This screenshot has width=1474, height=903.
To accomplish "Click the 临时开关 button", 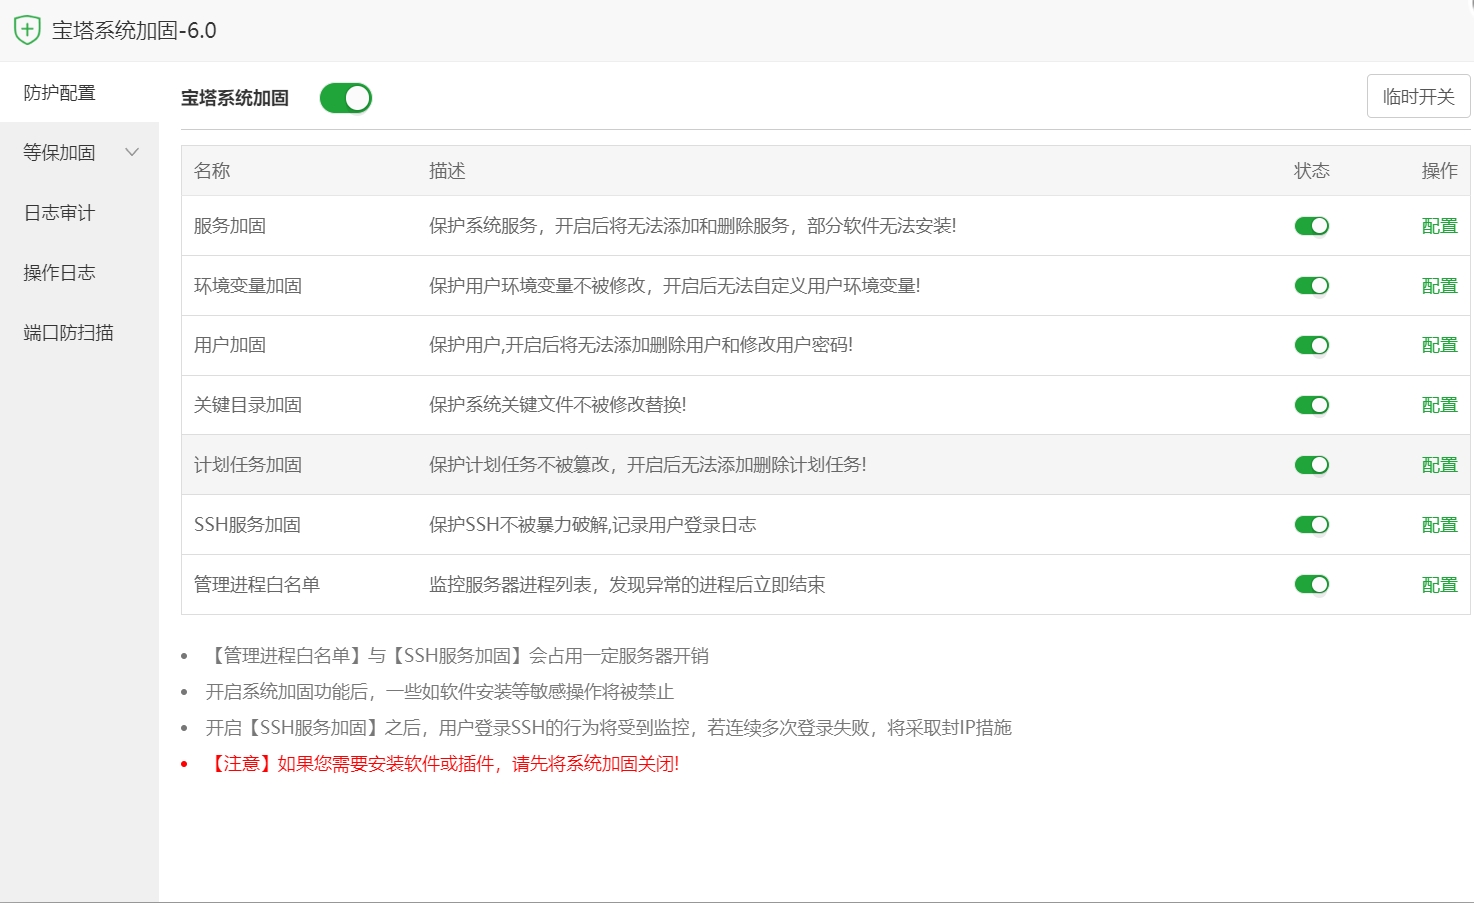I will (x=1418, y=97).
